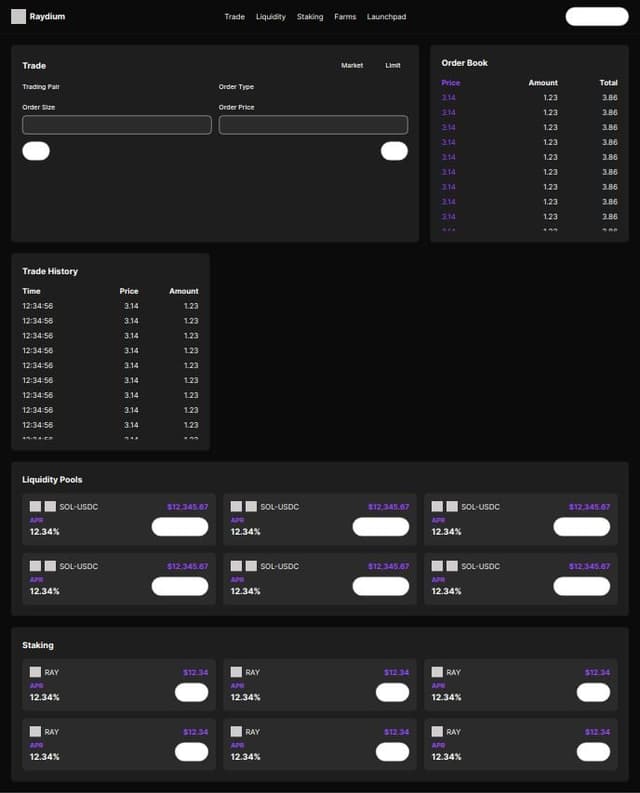Focus the Order Price input field
Screen dimensions: 640x793
click(313, 125)
